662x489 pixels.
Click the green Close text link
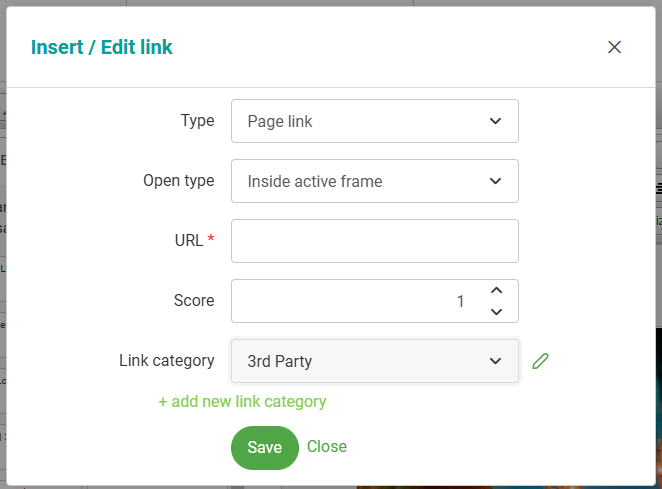pos(327,447)
